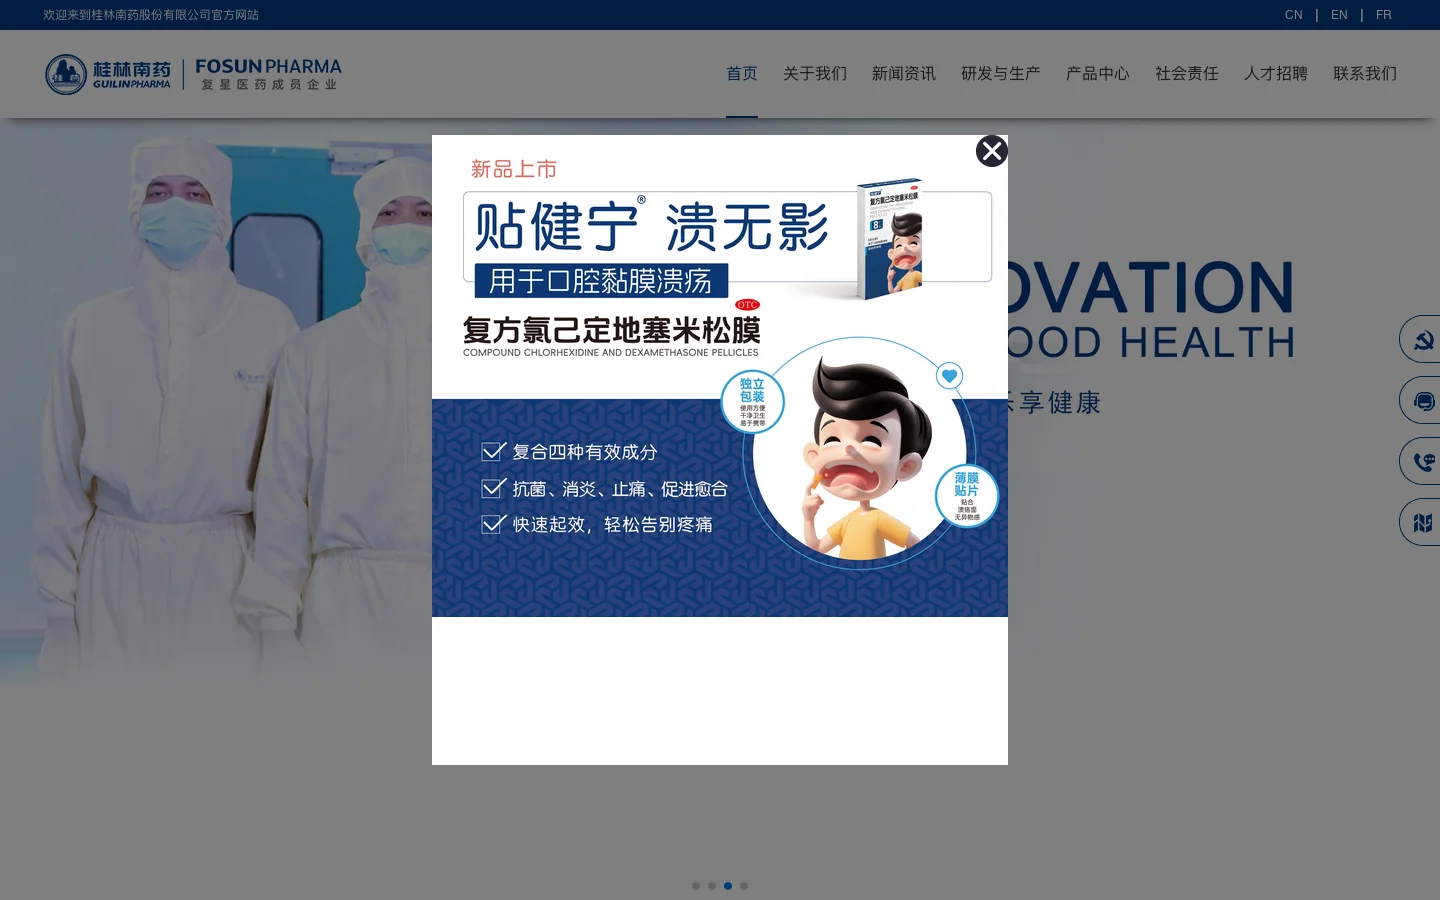Select the fourth carousel dot

[744, 886]
